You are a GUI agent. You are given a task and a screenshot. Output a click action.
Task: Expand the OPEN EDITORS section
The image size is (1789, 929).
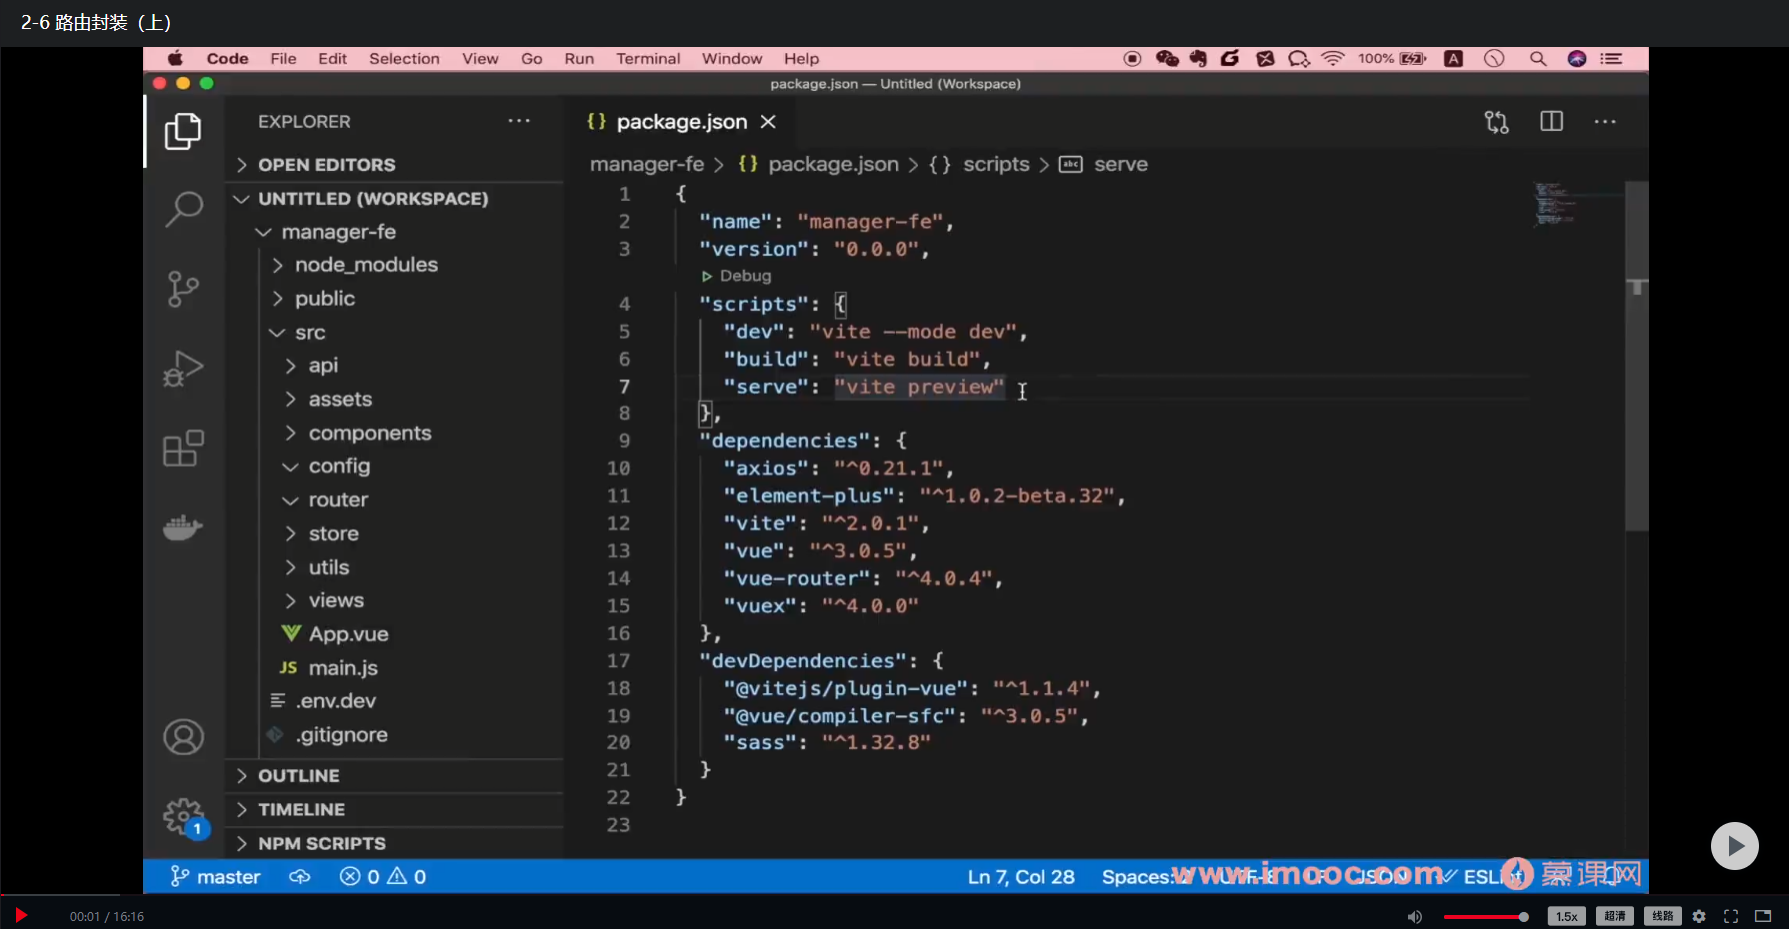pos(327,165)
